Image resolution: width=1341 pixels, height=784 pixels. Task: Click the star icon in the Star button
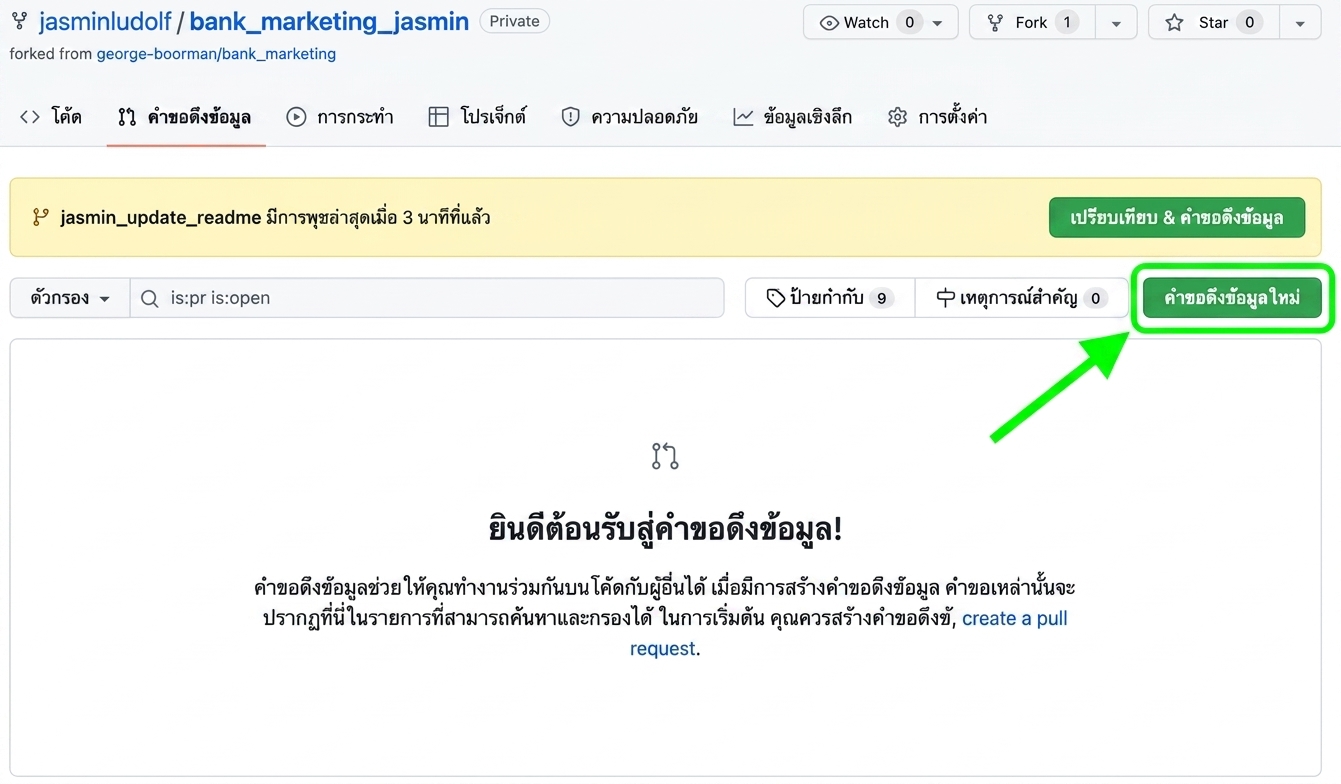(1175, 23)
